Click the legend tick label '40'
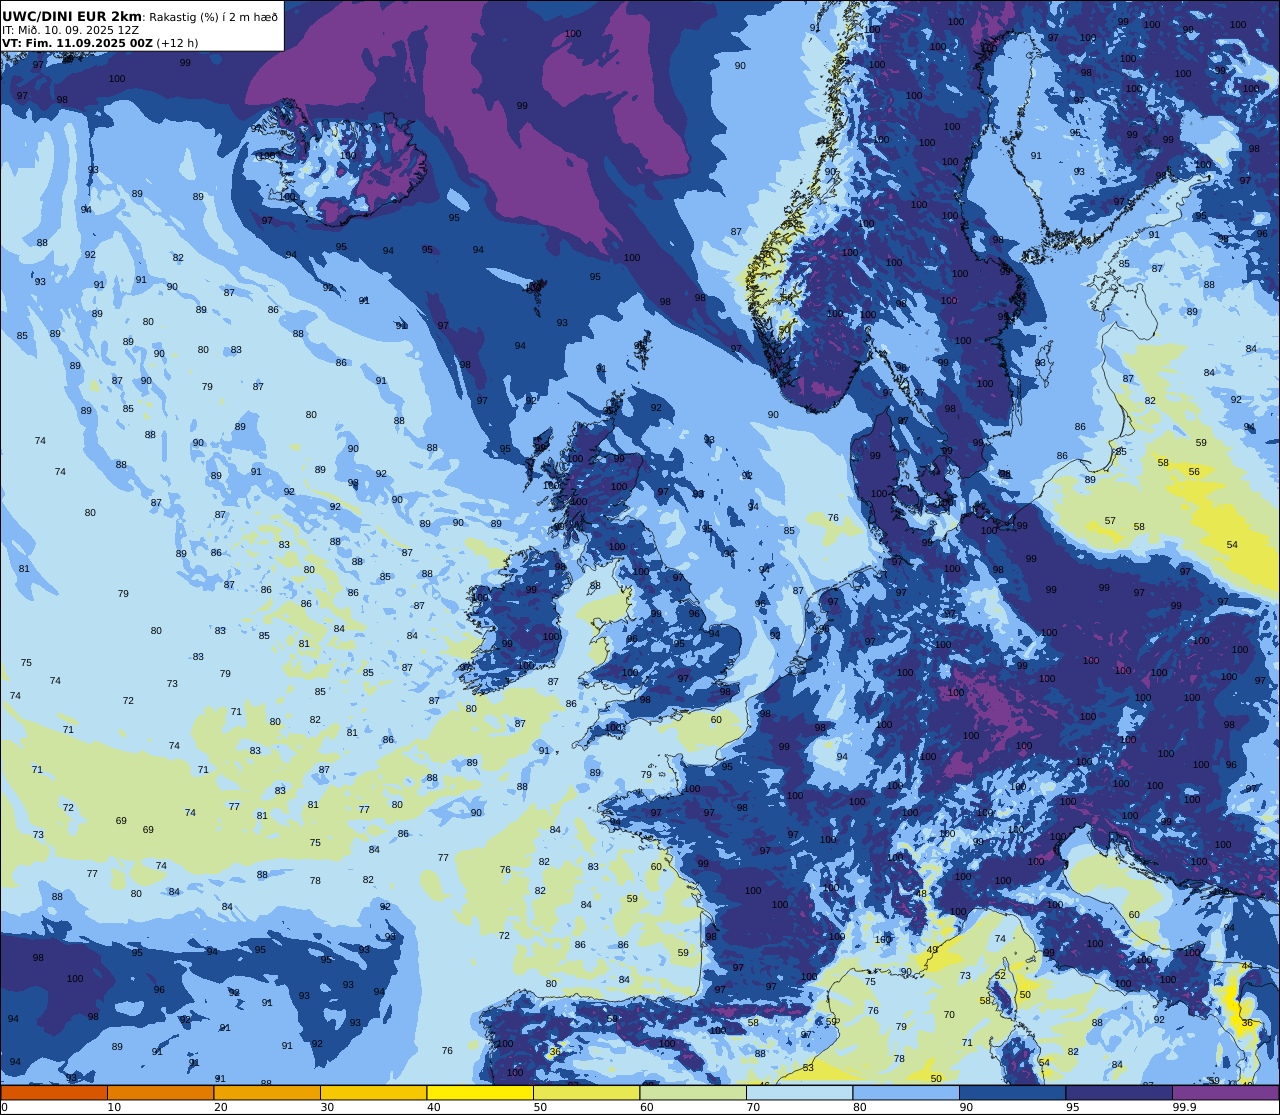Image resolution: width=1280 pixels, height=1115 pixels. [434, 1107]
